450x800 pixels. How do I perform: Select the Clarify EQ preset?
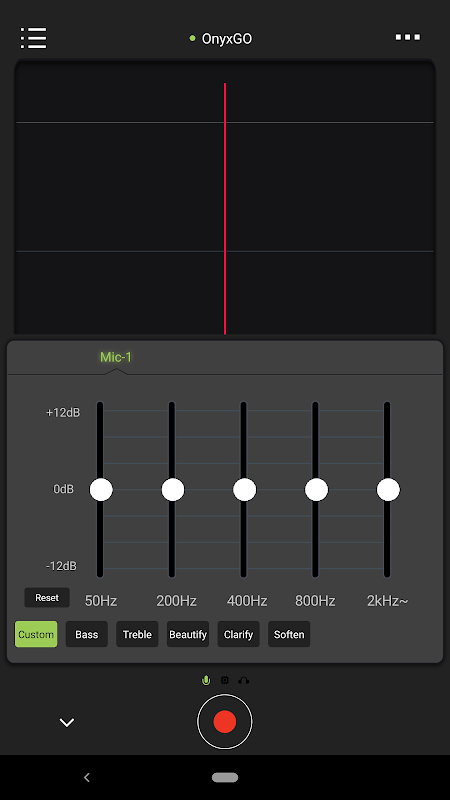tap(238, 634)
